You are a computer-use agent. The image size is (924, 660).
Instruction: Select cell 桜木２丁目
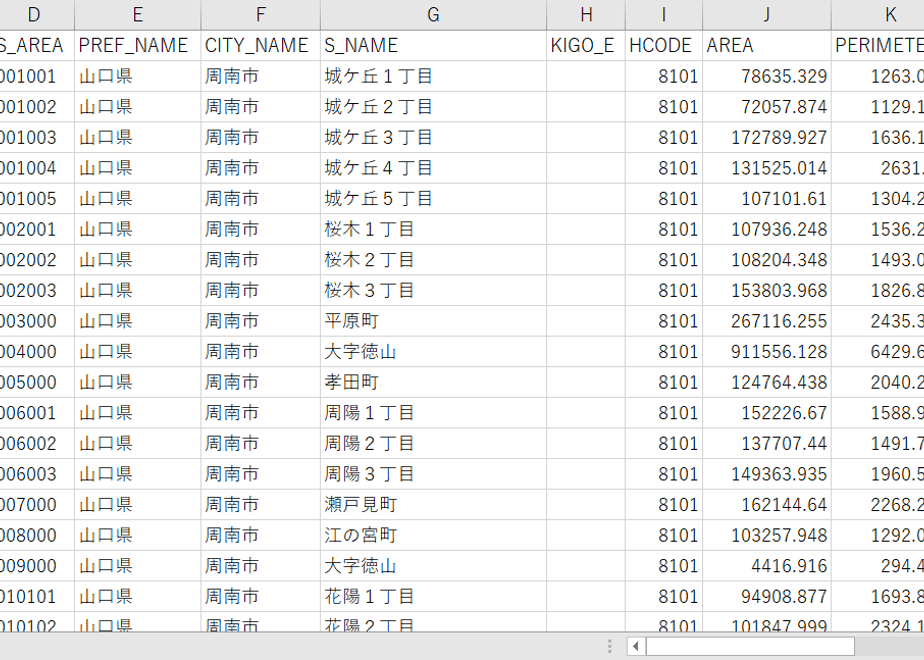pos(433,260)
